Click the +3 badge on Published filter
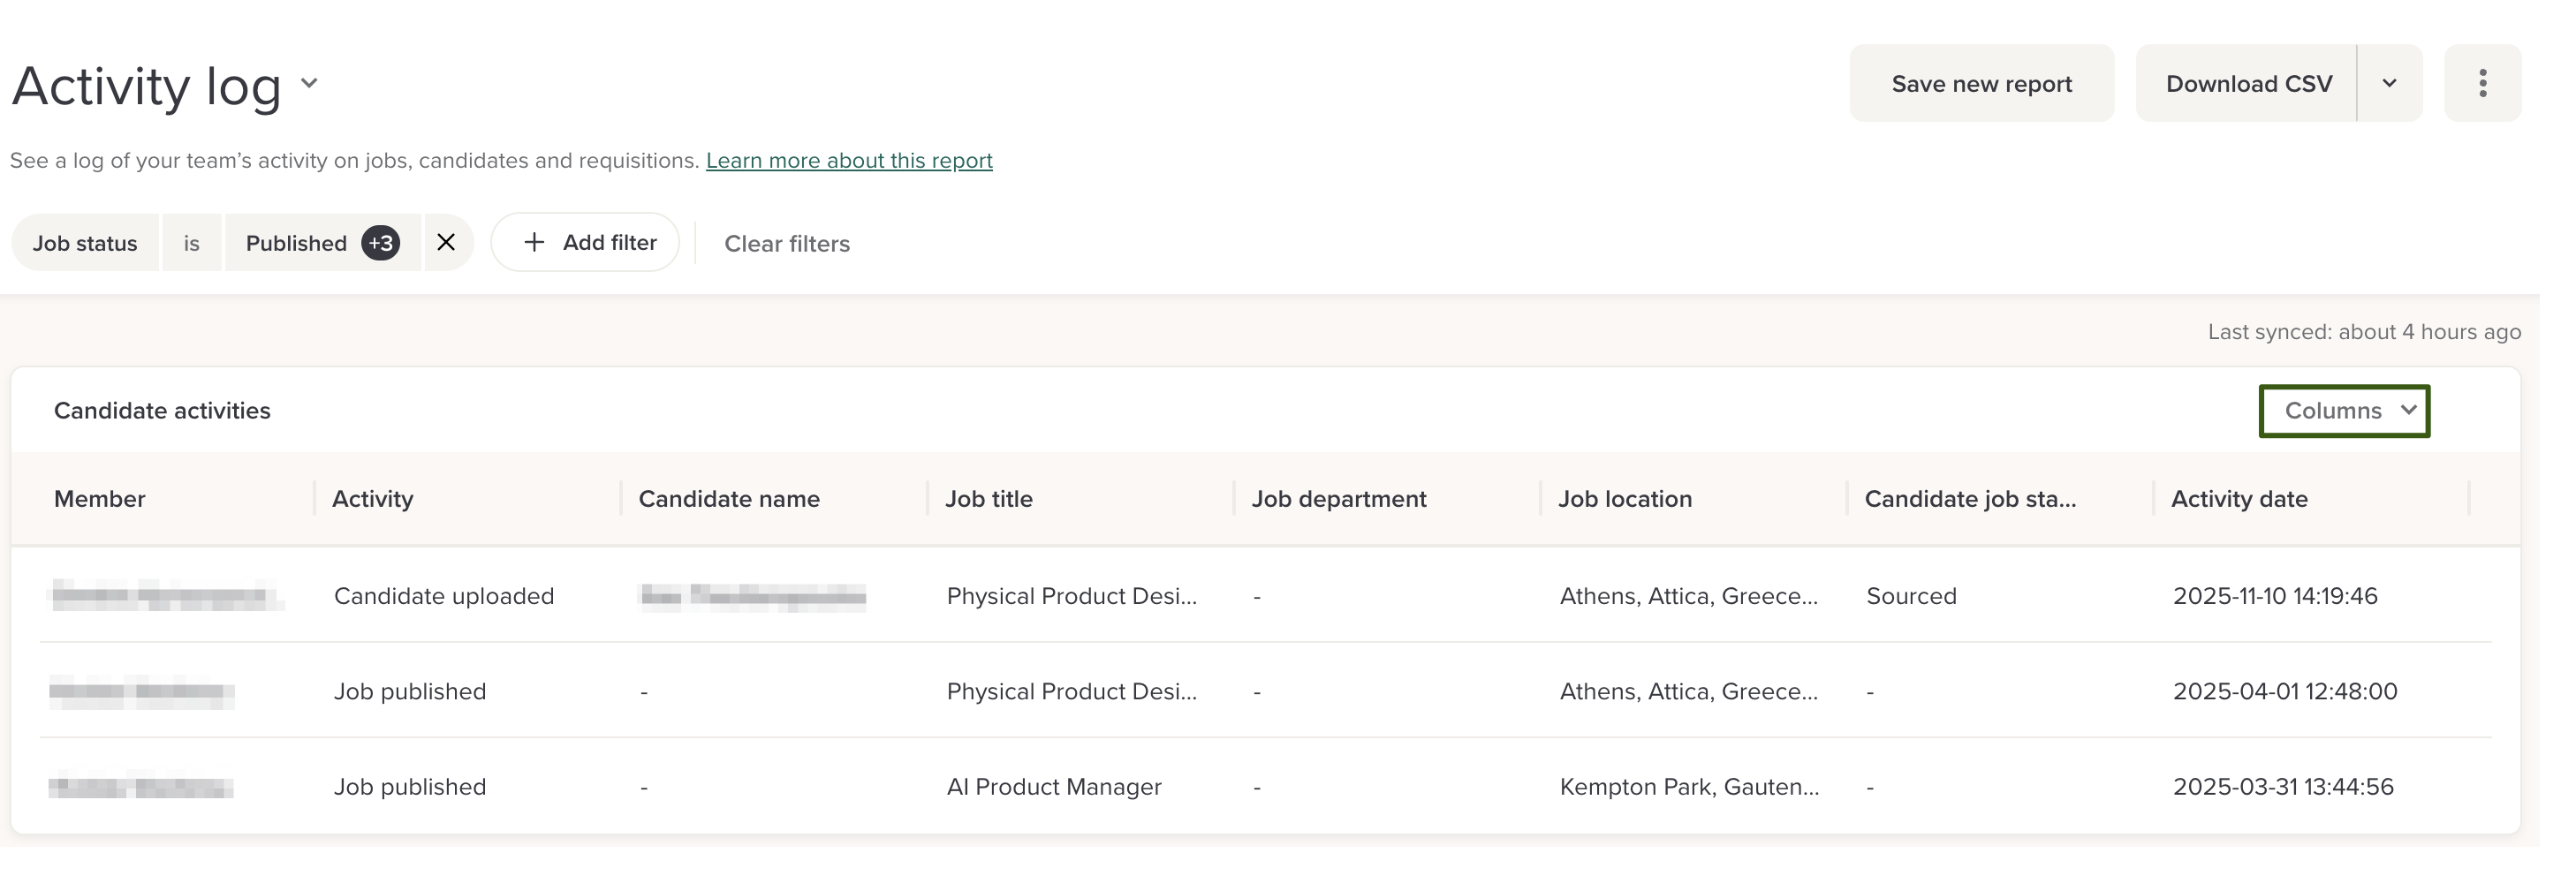The width and height of the screenshot is (2576, 883). 380,243
